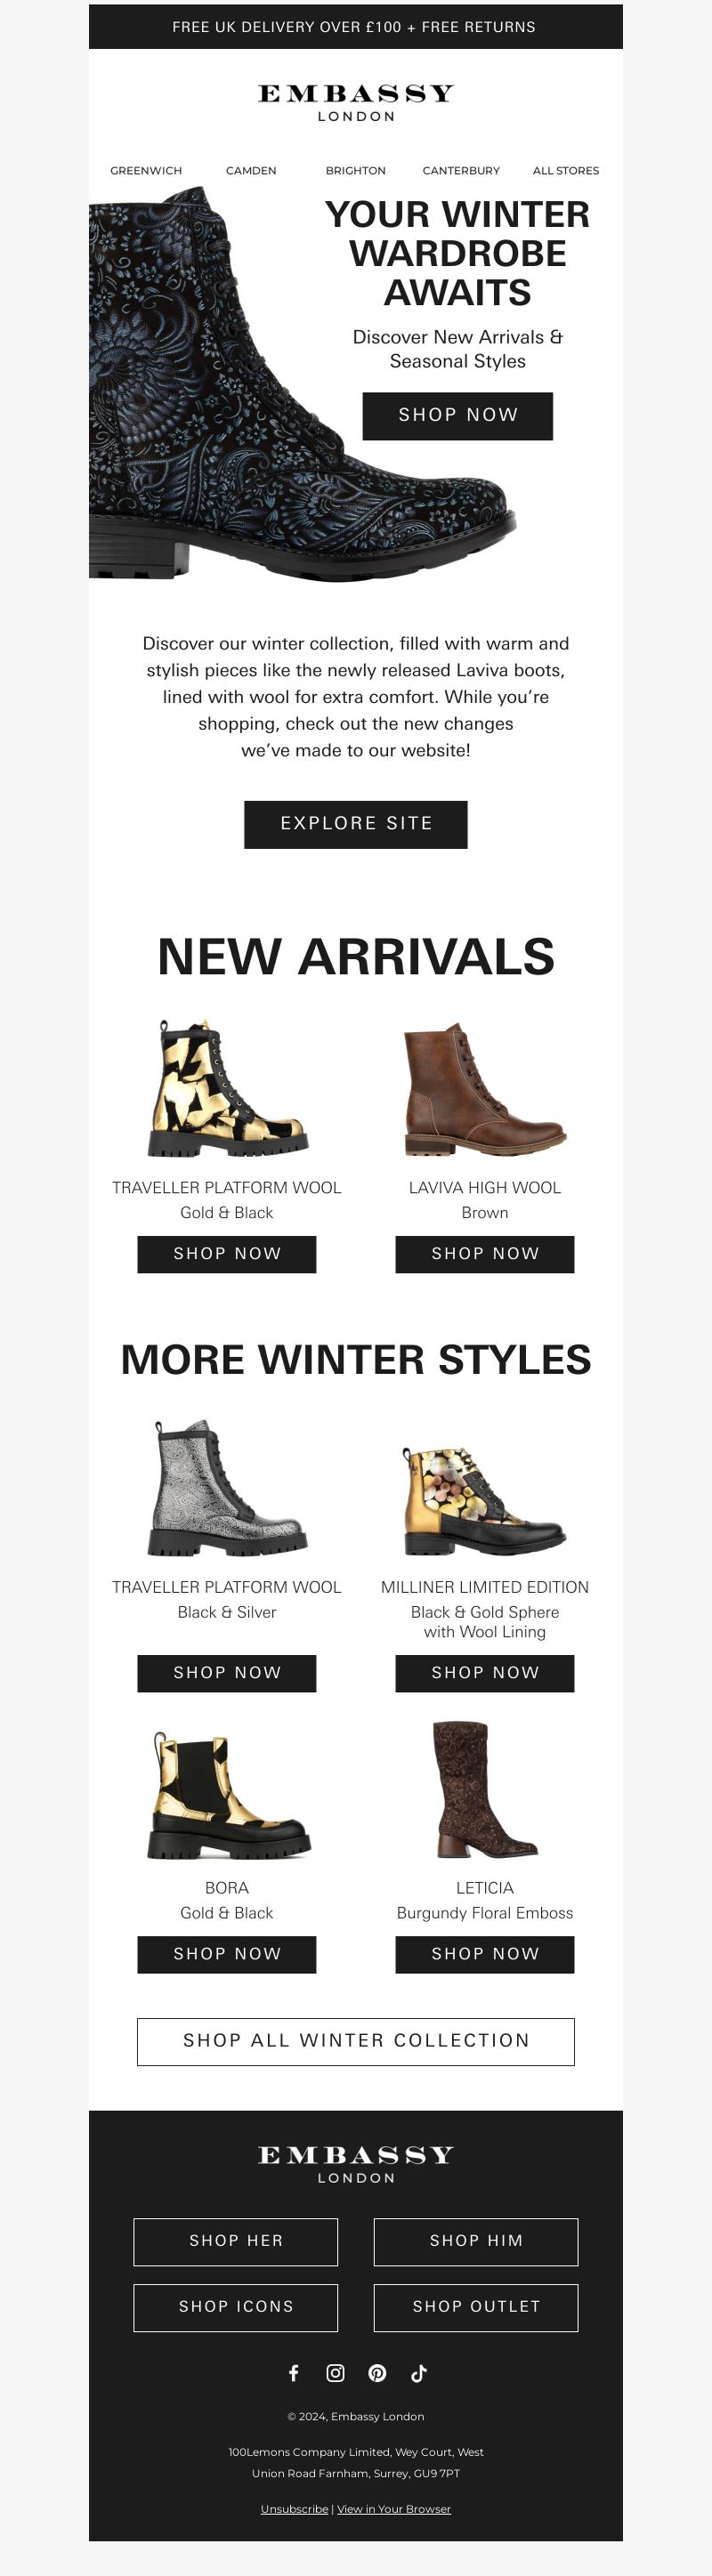Open the Pinterest icon in footer
This screenshot has height=2576, width=712.
(377, 2373)
